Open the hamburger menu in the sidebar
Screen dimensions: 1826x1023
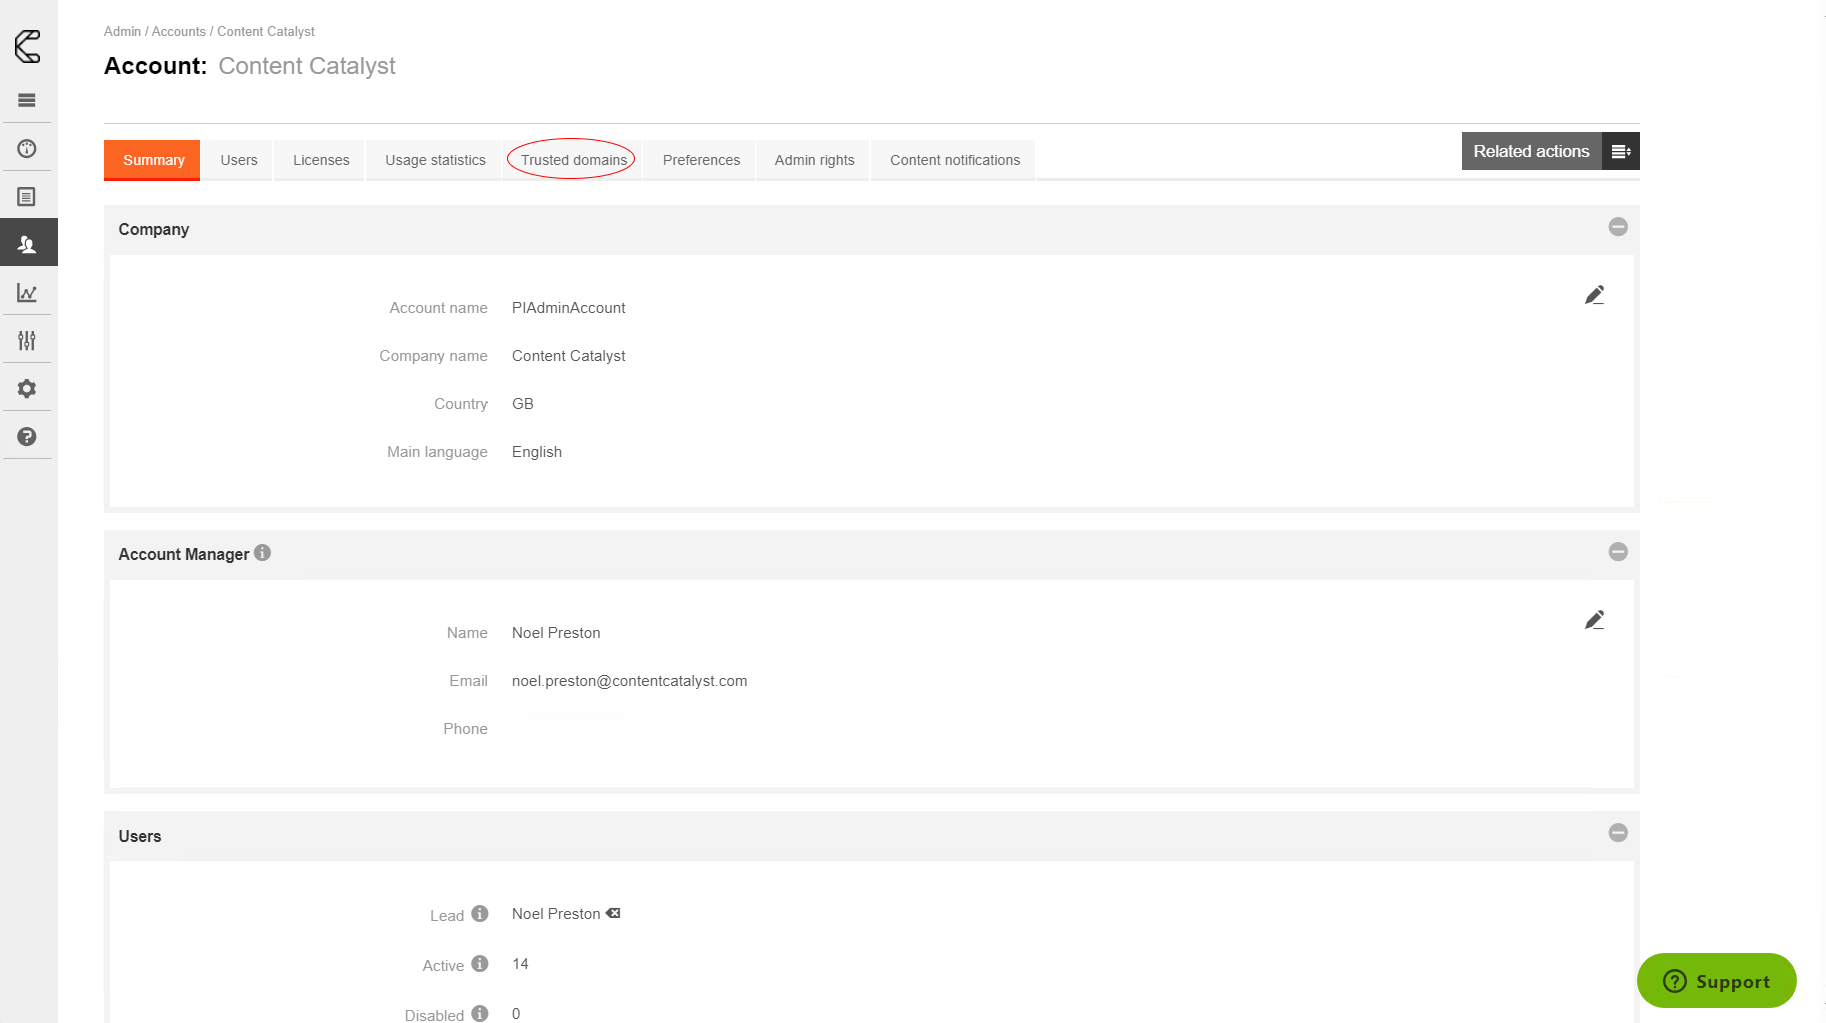(x=27, y=100)
